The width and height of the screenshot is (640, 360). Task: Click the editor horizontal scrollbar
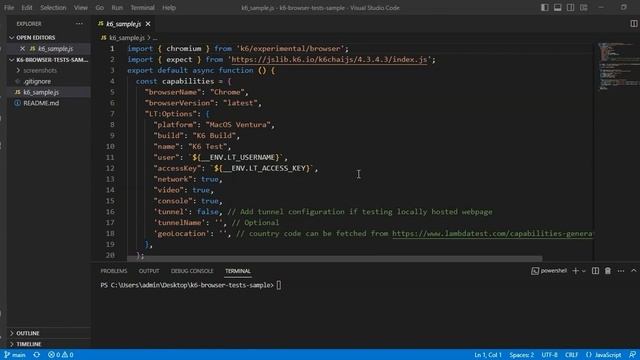pos(335,258)
